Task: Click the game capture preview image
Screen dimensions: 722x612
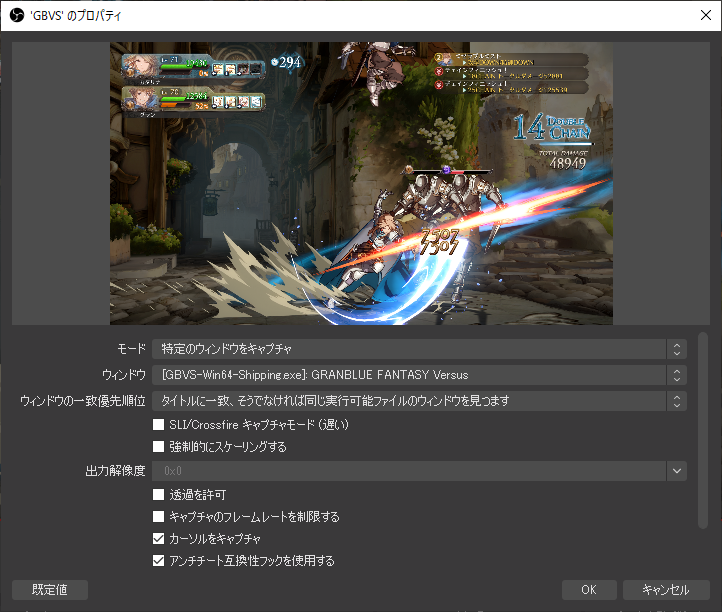Action: tap(361, 183)
